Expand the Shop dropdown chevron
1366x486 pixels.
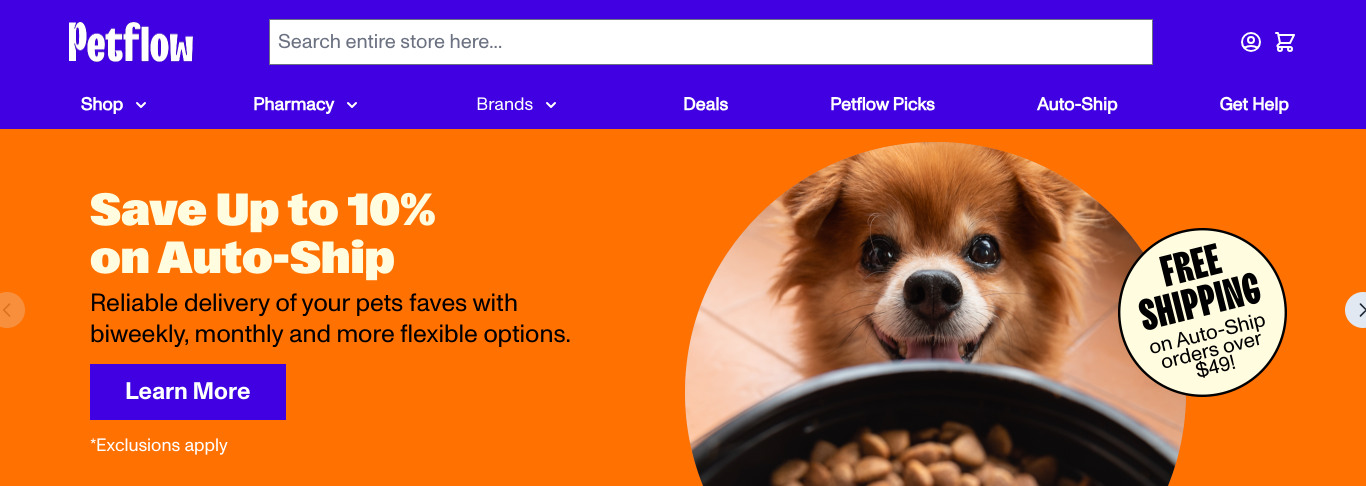pyautogui.click(x=141, y=105)
